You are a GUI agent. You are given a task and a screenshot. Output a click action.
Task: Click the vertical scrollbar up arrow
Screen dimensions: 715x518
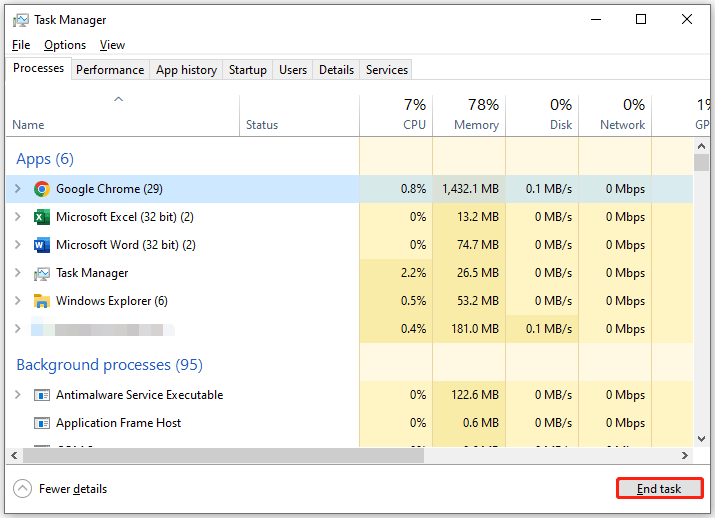pos(701,146)
